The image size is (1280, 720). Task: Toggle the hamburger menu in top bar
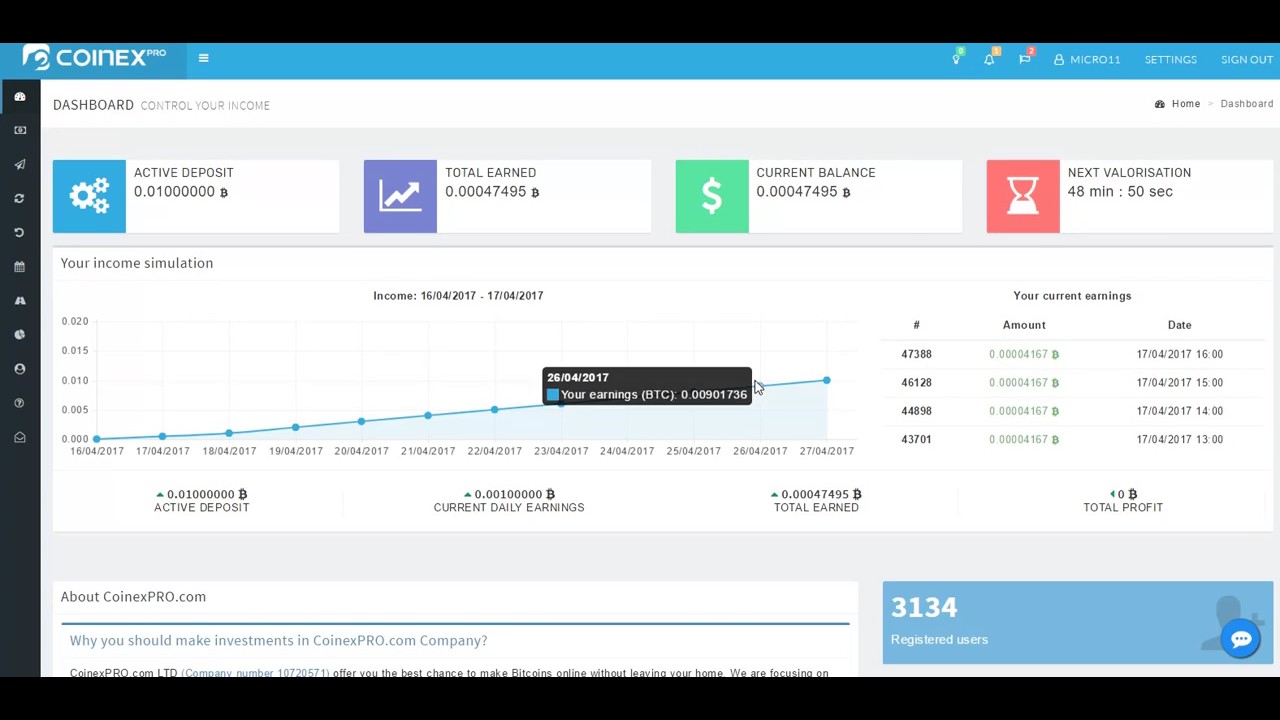point(203,58)
